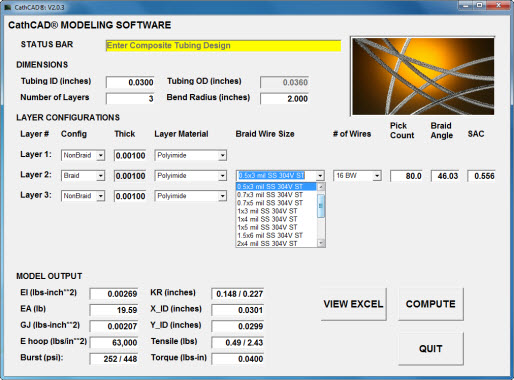This screenshot has height=380, width=514.
Task: Open the 16 BW number of wires dropdown
Action: [377, 176]
